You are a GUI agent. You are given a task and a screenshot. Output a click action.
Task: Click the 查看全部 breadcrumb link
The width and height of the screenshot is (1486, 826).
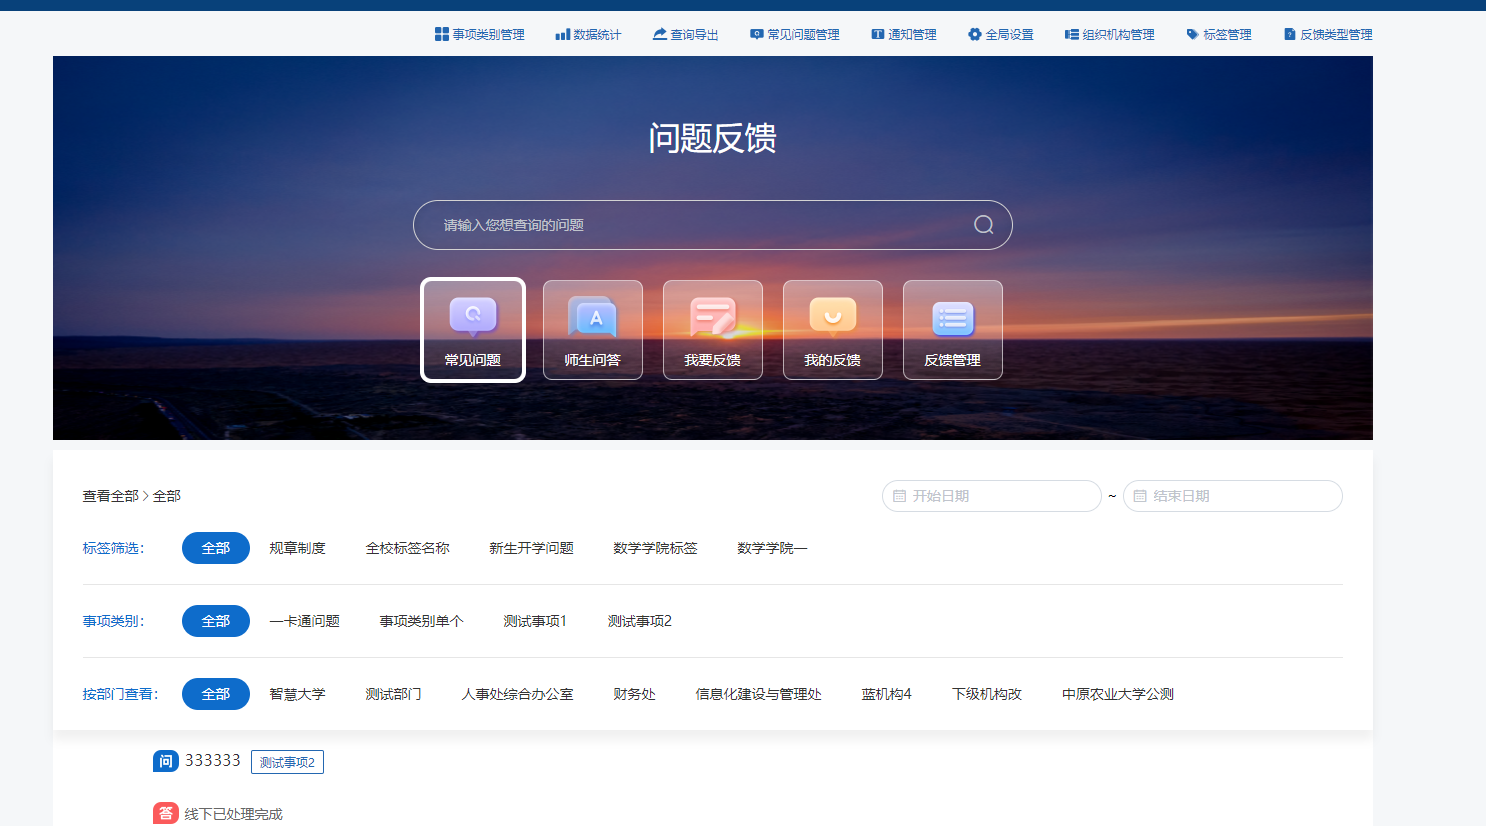click(x=111, y=496)
